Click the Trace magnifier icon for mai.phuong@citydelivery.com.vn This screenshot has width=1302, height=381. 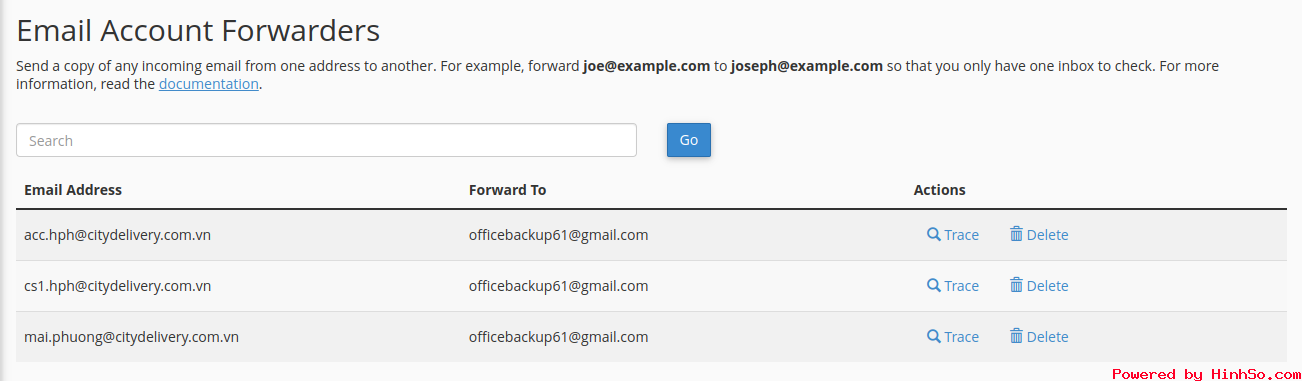[933, 336]
